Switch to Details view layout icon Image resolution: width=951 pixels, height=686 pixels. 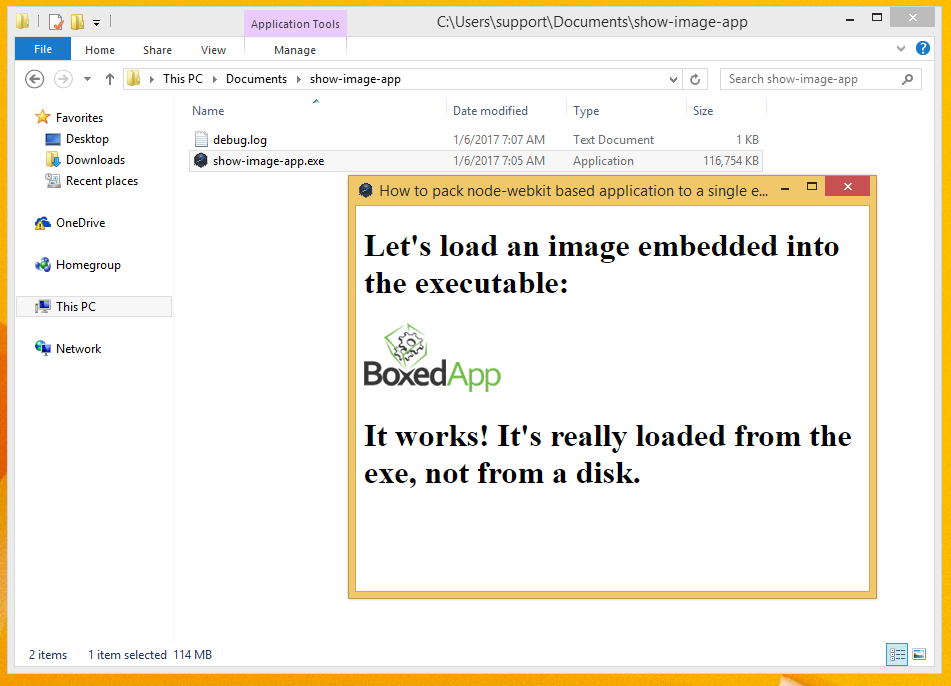pos(897,655)
